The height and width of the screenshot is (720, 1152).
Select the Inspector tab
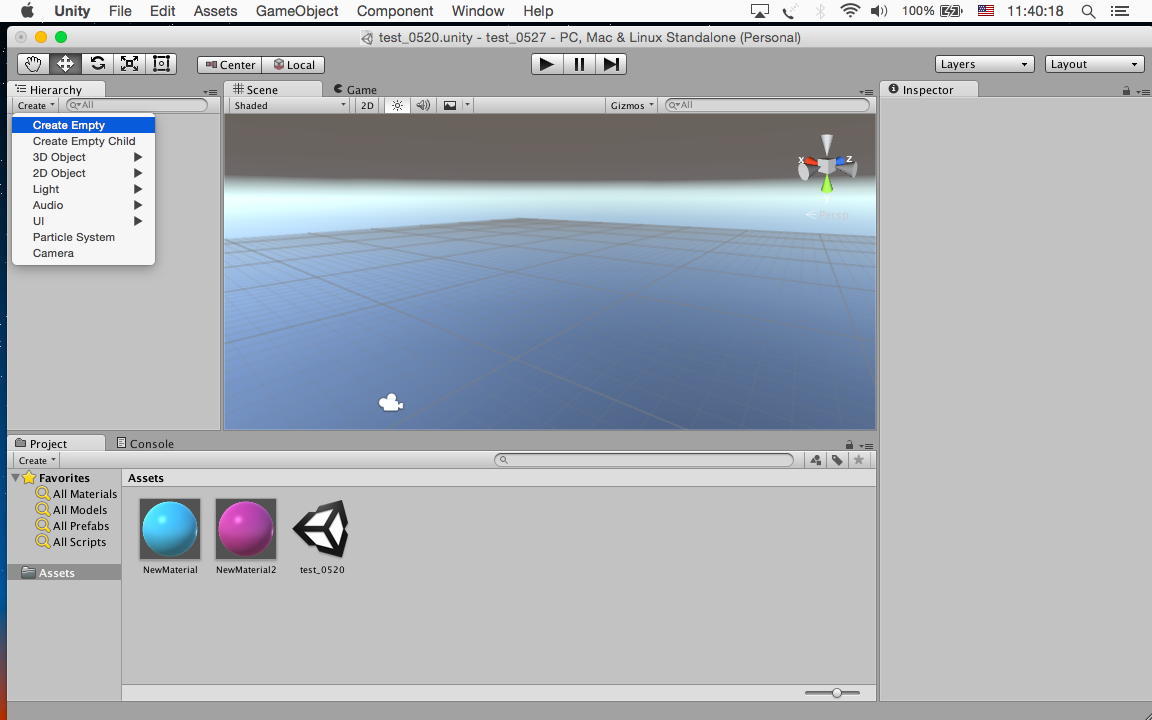coord(929,90)
